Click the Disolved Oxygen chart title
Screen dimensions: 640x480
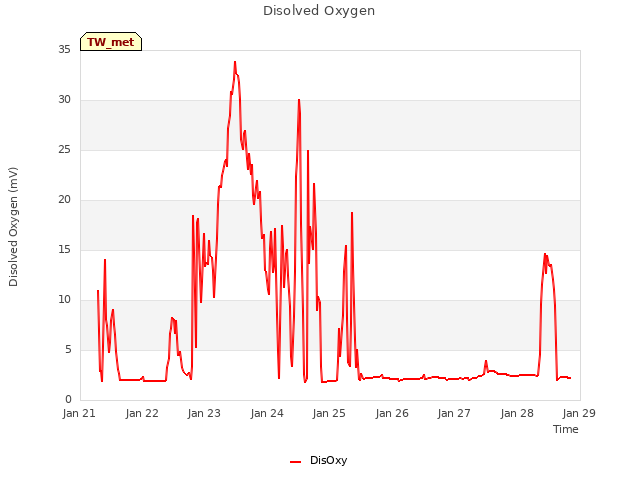click(x=319, y=11)
